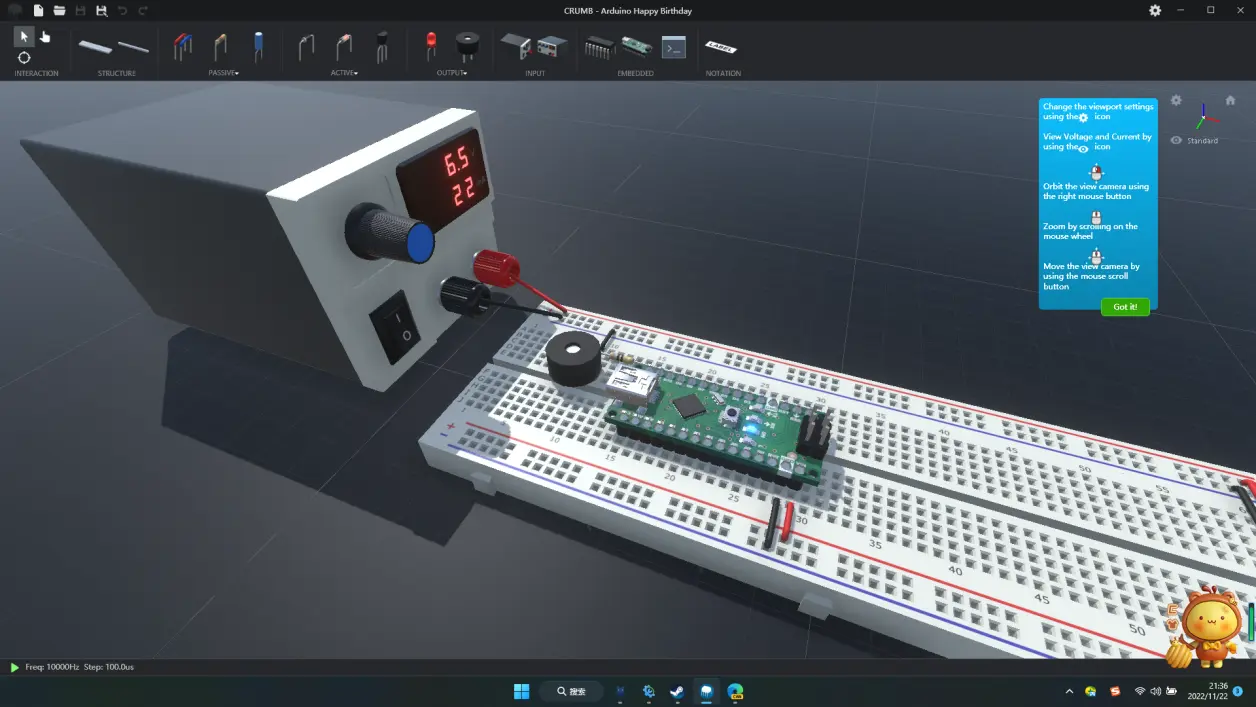
Task: Create a new file from title bar
Action: point(38,10)
